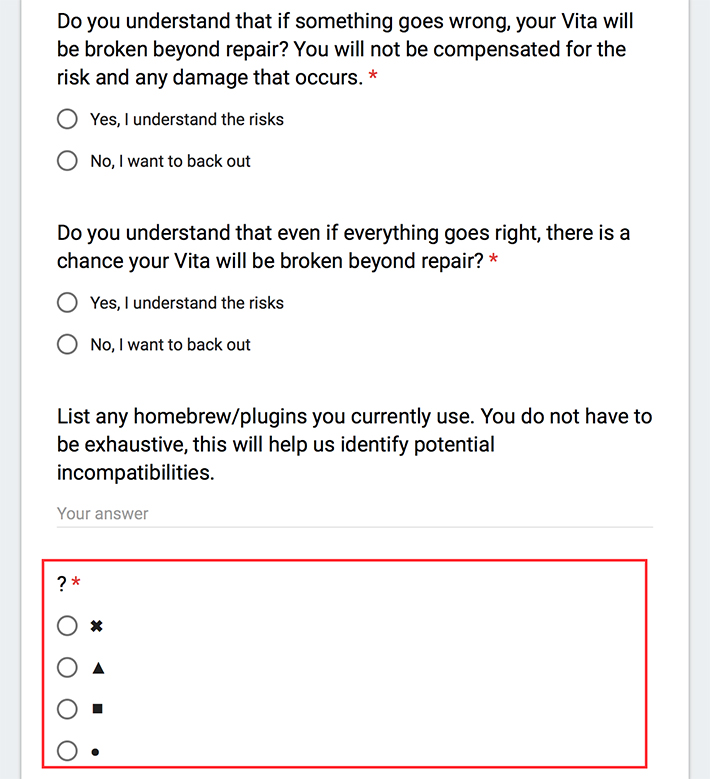
Task: Select 'No, I want to back out' radio for something-goes-wrong question
Action: click(67, 161)
